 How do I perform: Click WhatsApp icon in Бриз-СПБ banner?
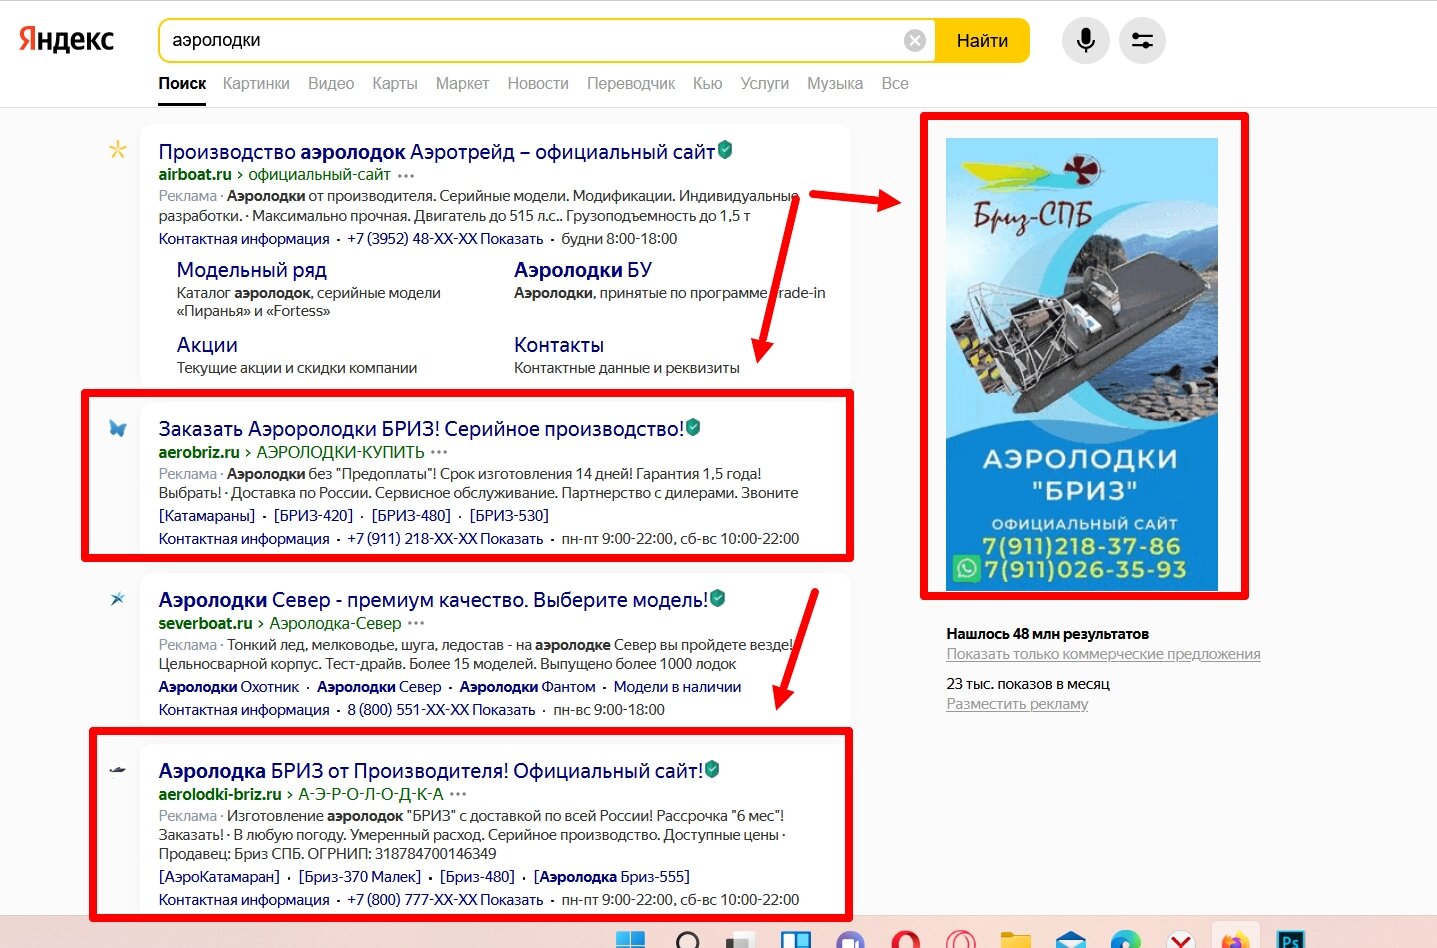966,569
